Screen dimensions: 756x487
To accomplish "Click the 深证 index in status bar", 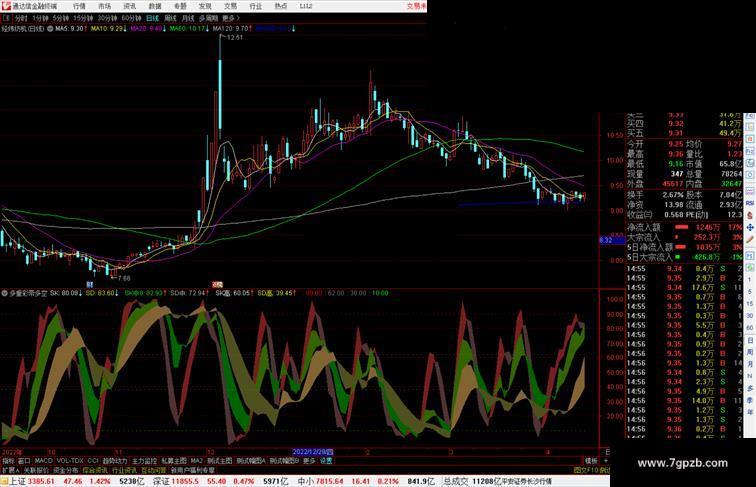I will coord(161,482).
